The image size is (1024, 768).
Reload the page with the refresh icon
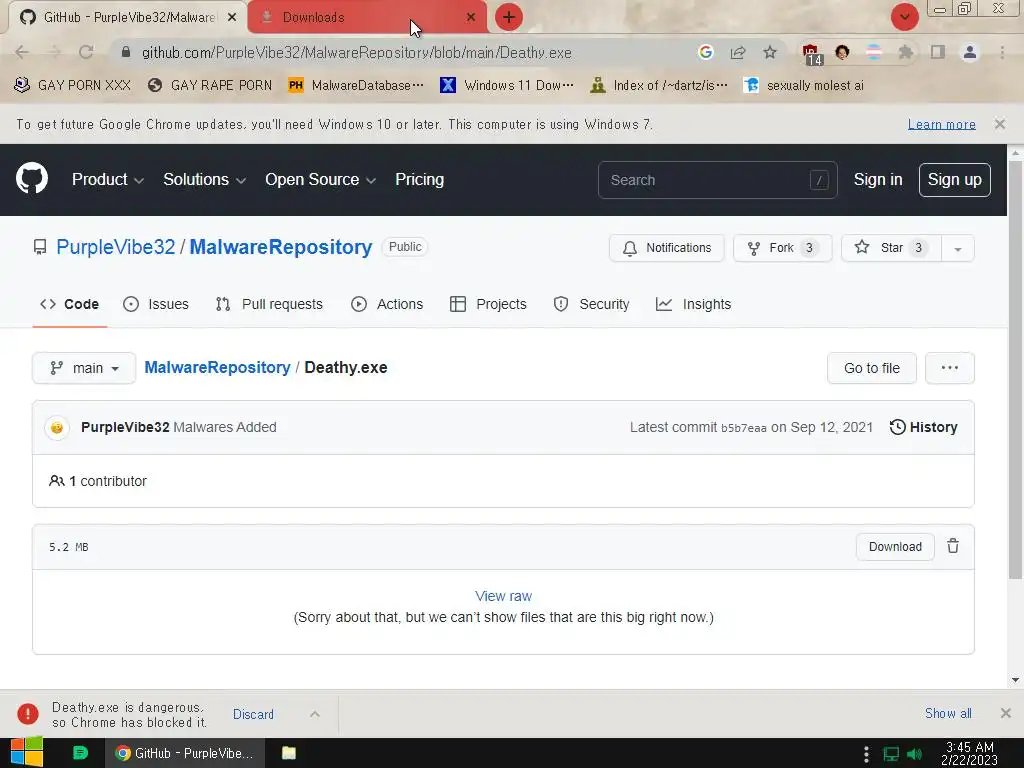86,52
